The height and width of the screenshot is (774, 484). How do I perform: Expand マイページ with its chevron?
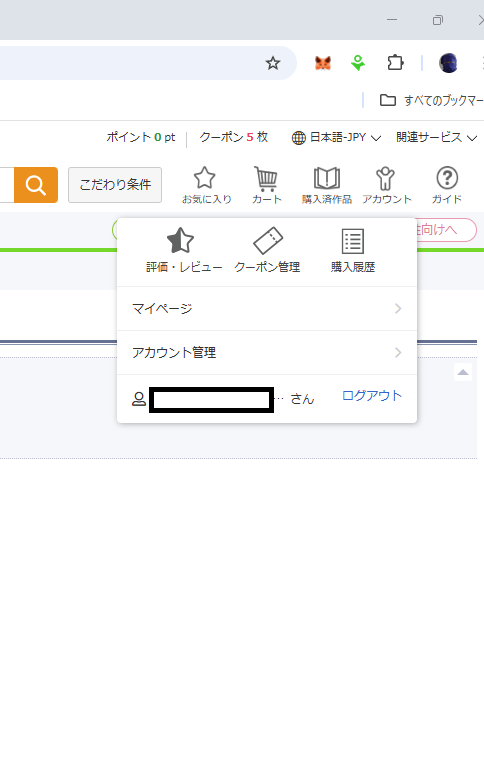click(x=398, y=309)
